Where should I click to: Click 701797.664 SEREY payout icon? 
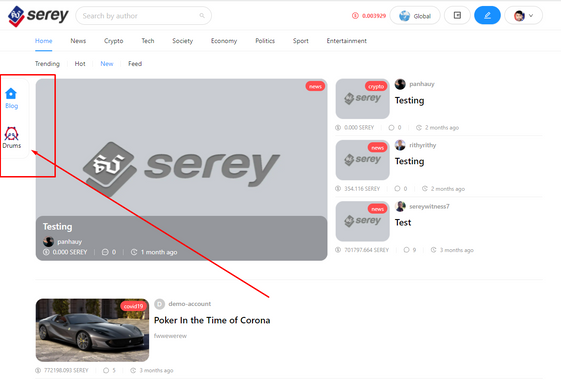338,250
